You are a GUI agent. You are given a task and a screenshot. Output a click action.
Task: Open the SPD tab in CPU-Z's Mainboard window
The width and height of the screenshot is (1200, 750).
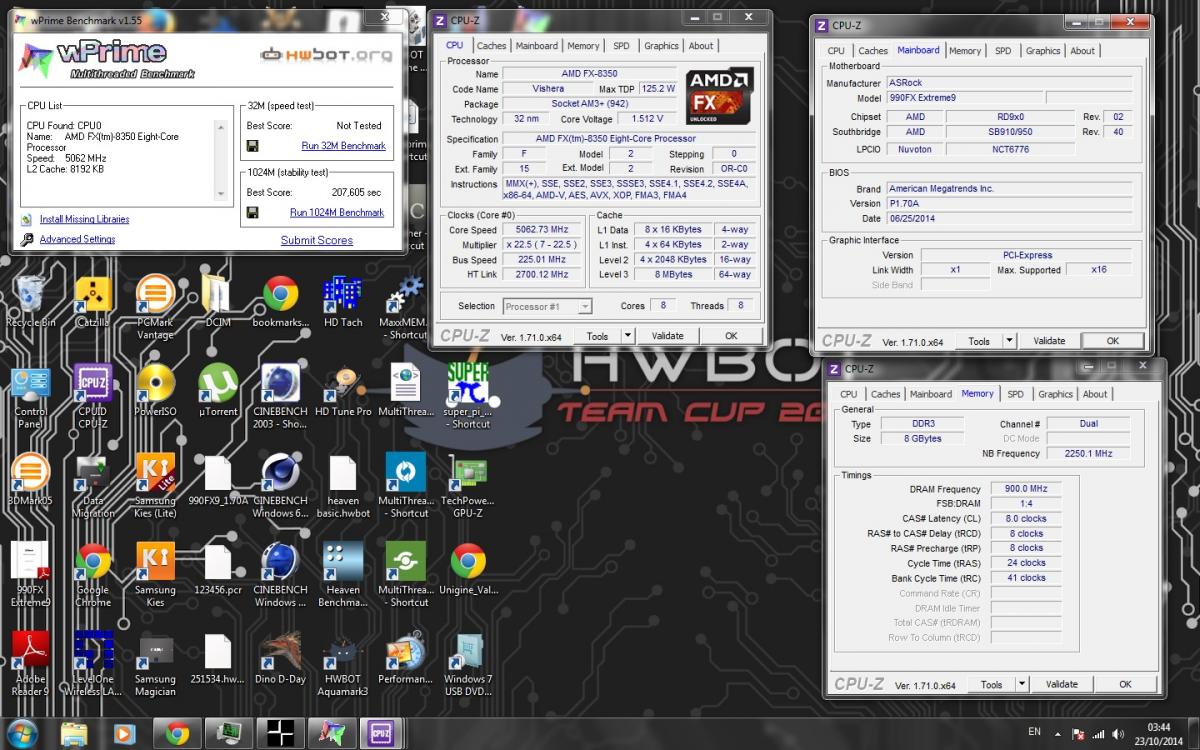click(x=1003, y=51)
